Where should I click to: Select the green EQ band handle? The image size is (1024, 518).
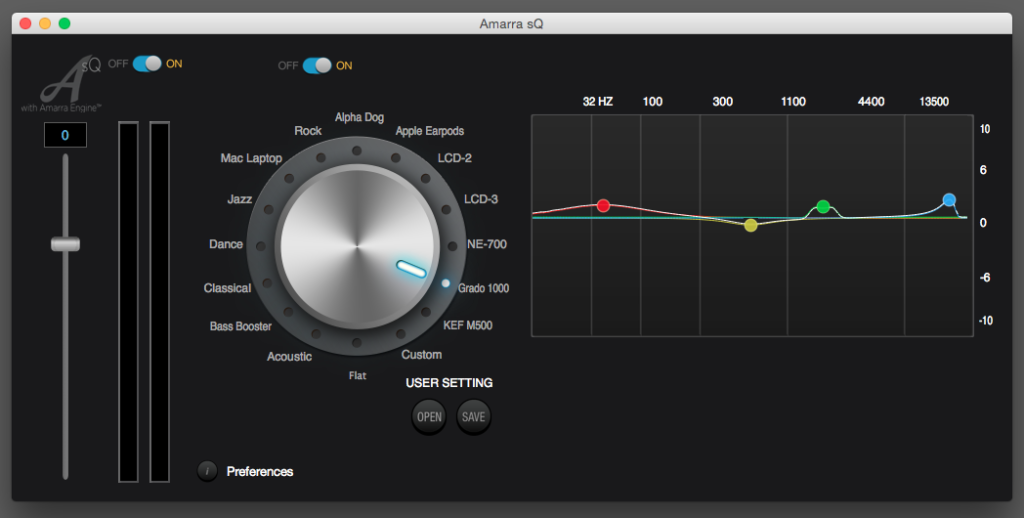tap(824, 206)
